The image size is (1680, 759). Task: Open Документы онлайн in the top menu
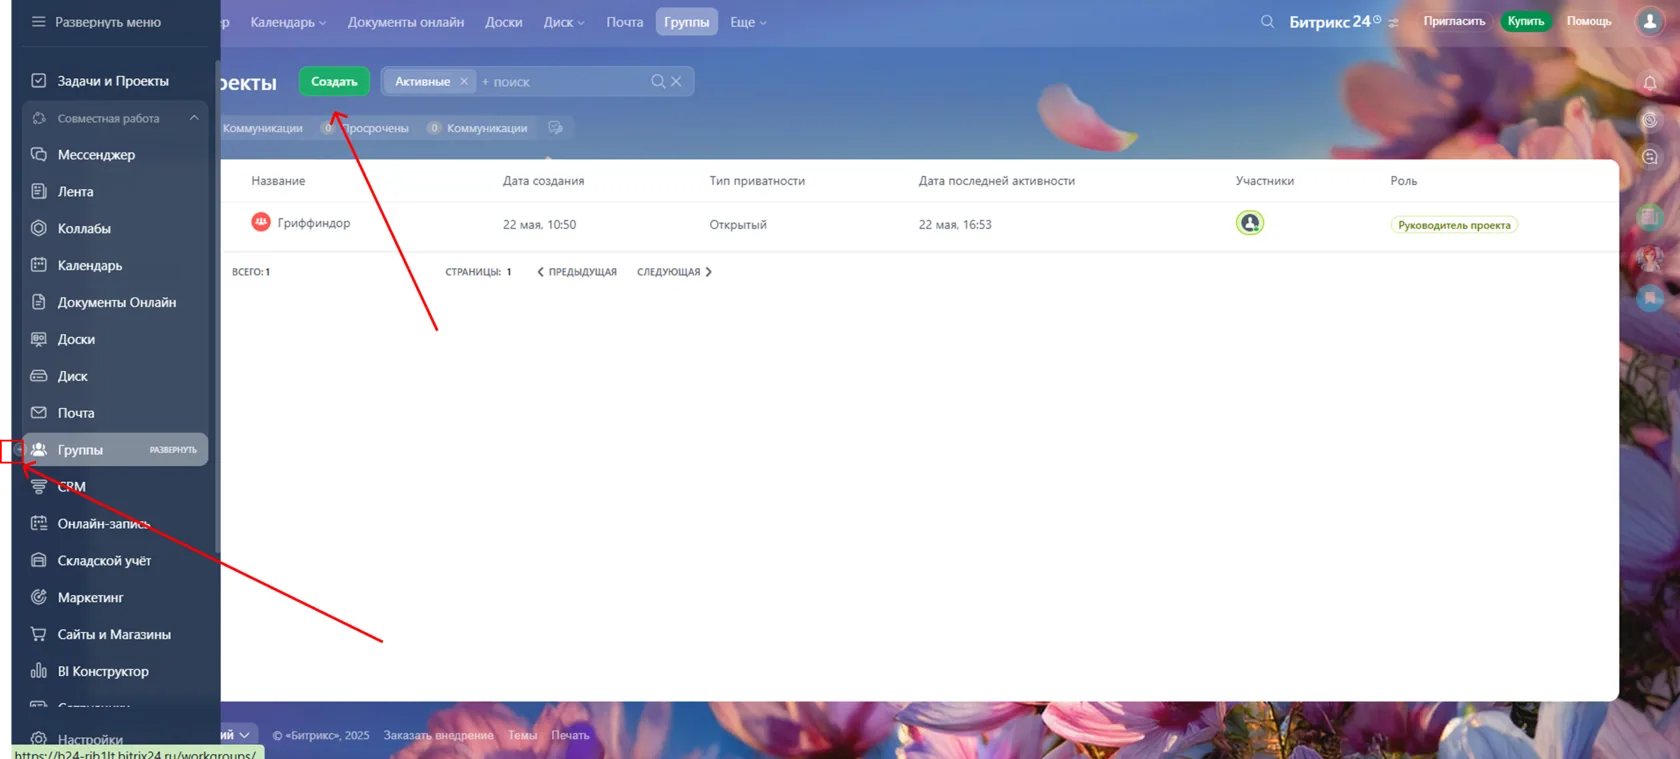pyautogui.click(x=405, y=22)
